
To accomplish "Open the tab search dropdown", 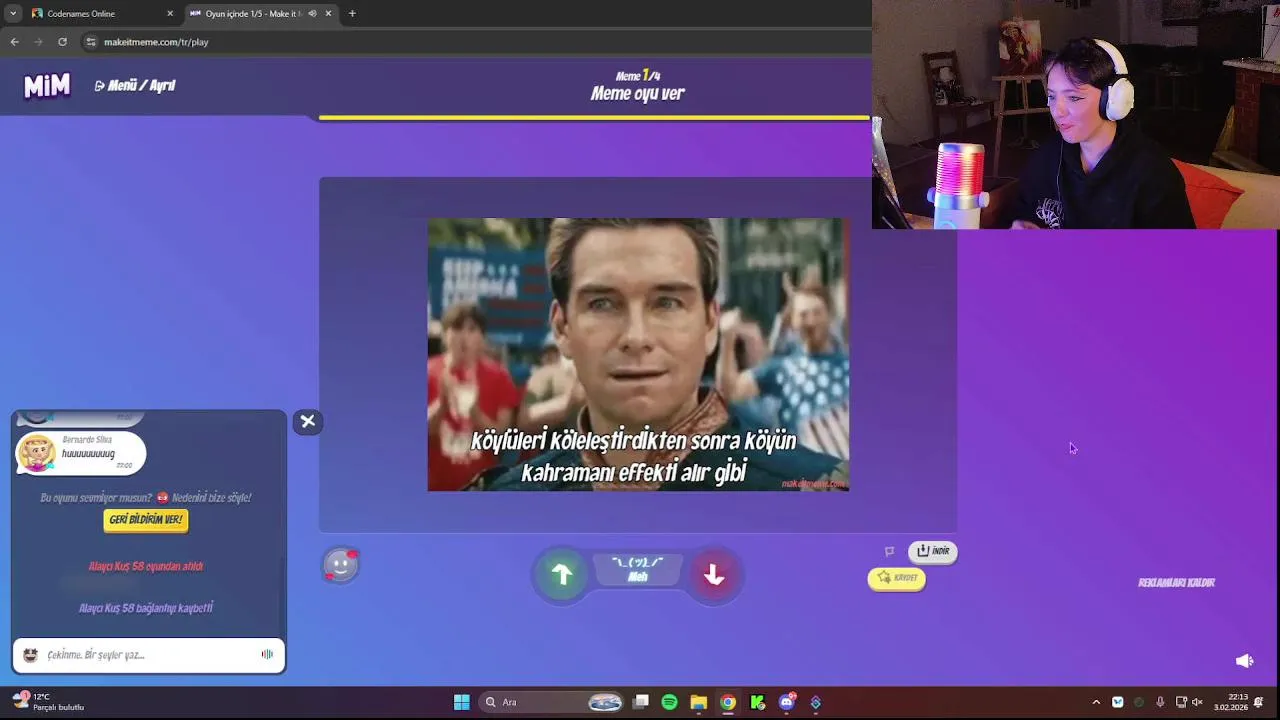I will tap(12, 13).
